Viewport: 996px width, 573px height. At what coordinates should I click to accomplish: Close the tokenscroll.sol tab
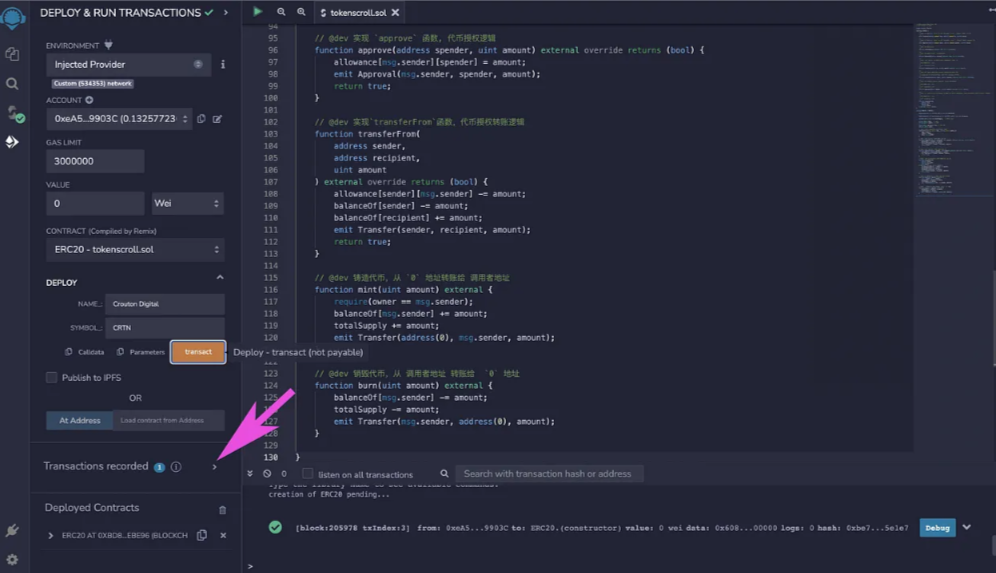(x=395, y=13)
